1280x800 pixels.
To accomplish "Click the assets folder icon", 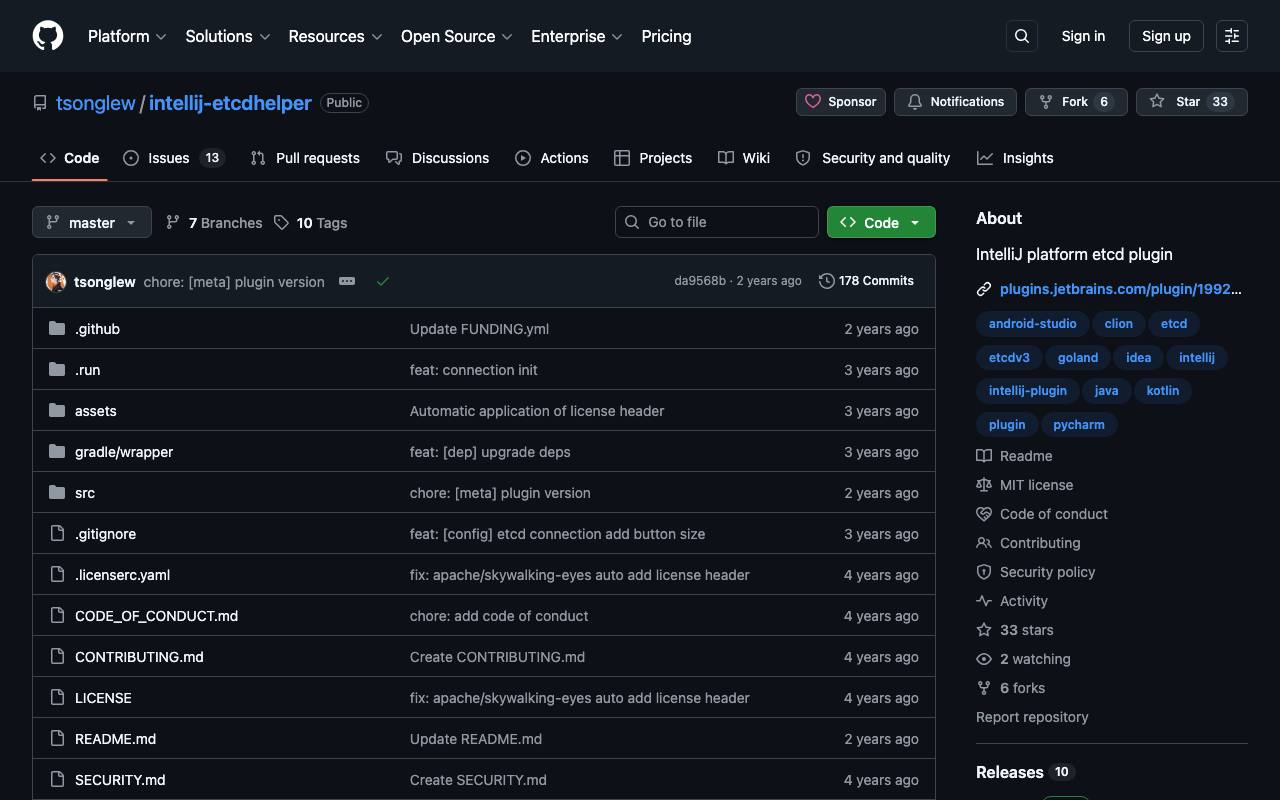I will pyautogui.click(x=57, y=410).
